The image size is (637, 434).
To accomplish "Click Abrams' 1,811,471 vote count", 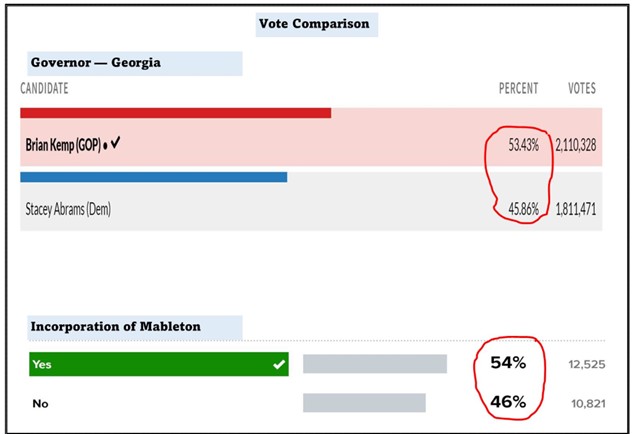I will point(575,209).
